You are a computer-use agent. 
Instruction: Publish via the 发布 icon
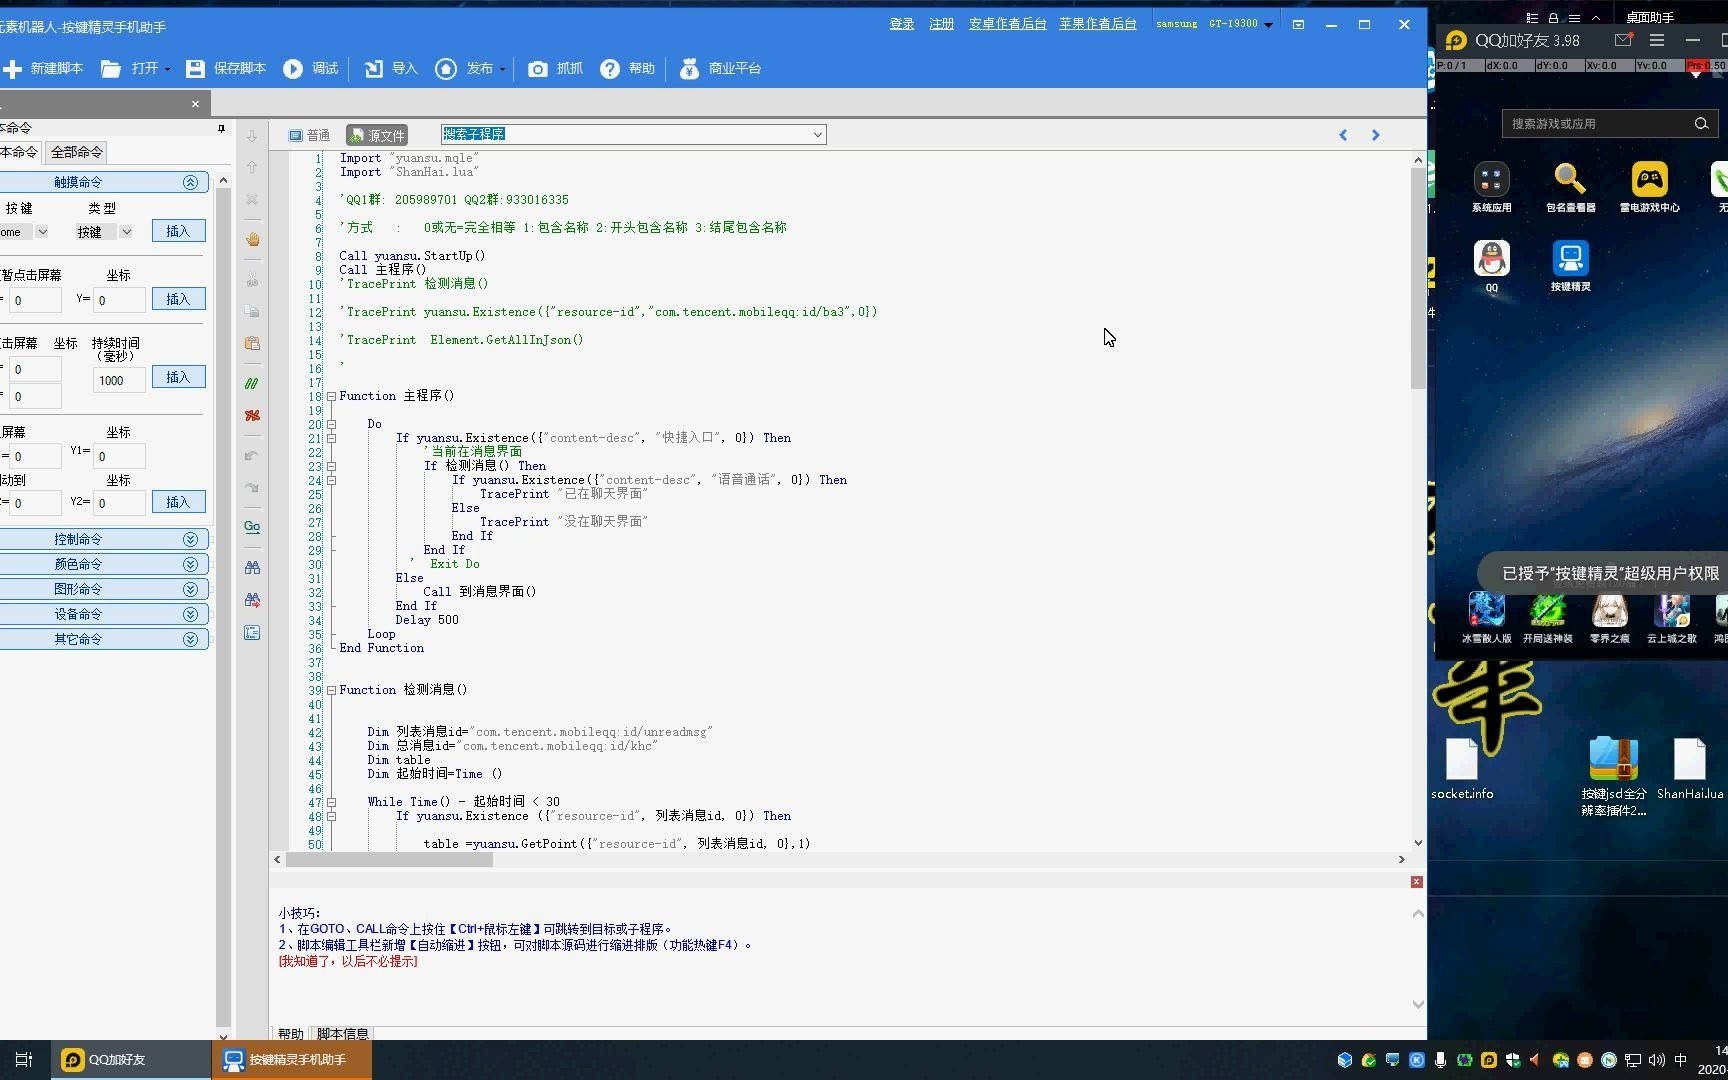point(446,68)
